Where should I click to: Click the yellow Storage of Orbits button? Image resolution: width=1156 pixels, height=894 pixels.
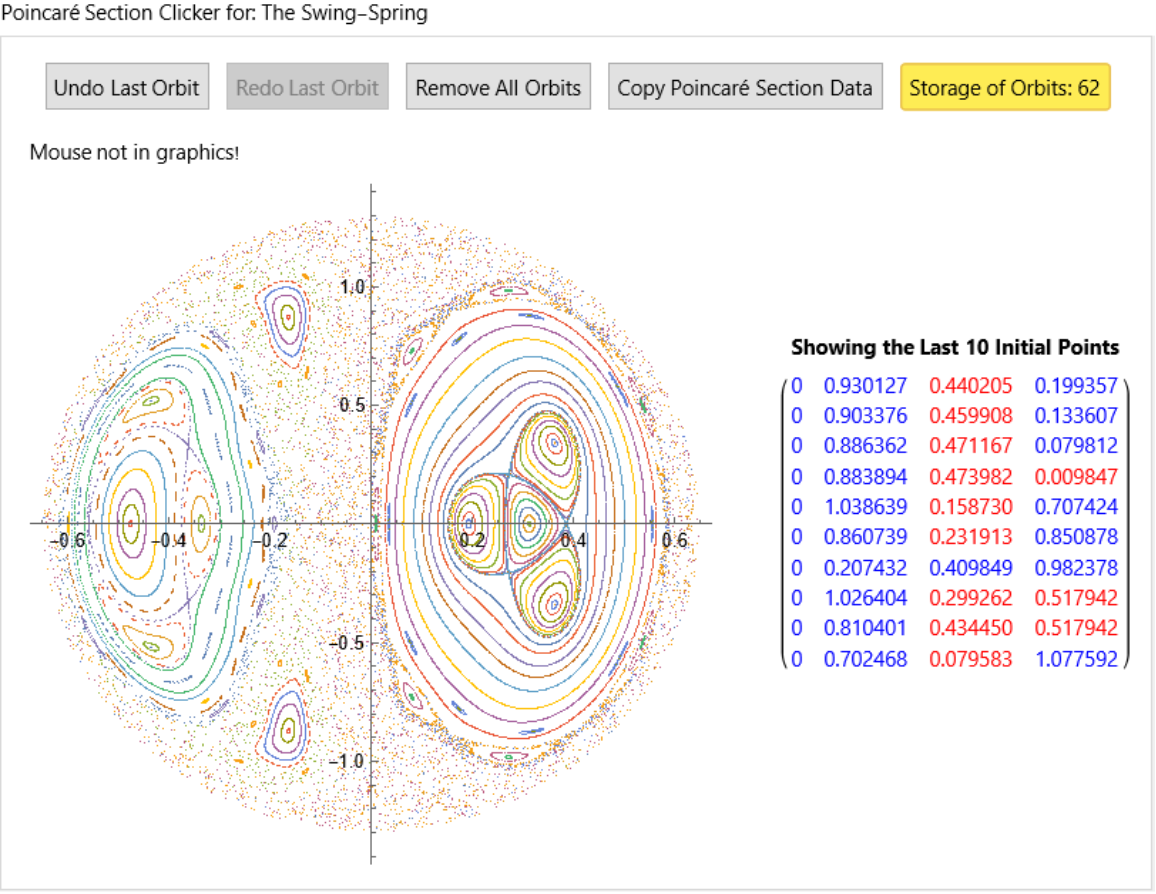point(1004,88)
